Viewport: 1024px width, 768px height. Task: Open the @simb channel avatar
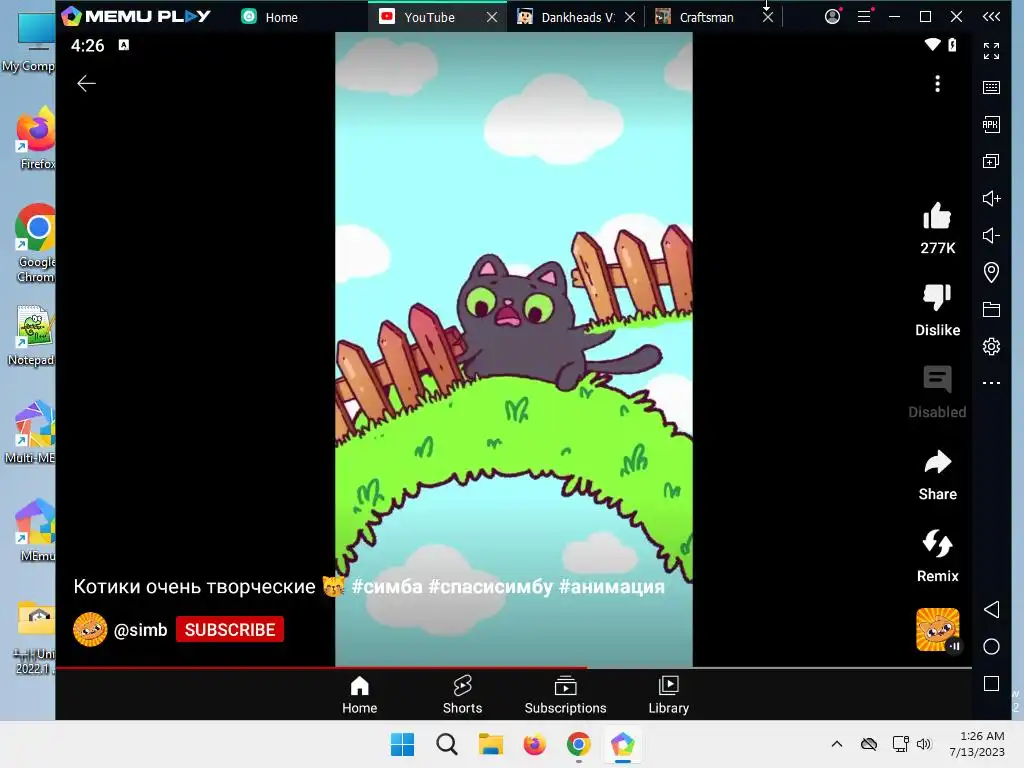pyautogui.click(x=90, y=630)
